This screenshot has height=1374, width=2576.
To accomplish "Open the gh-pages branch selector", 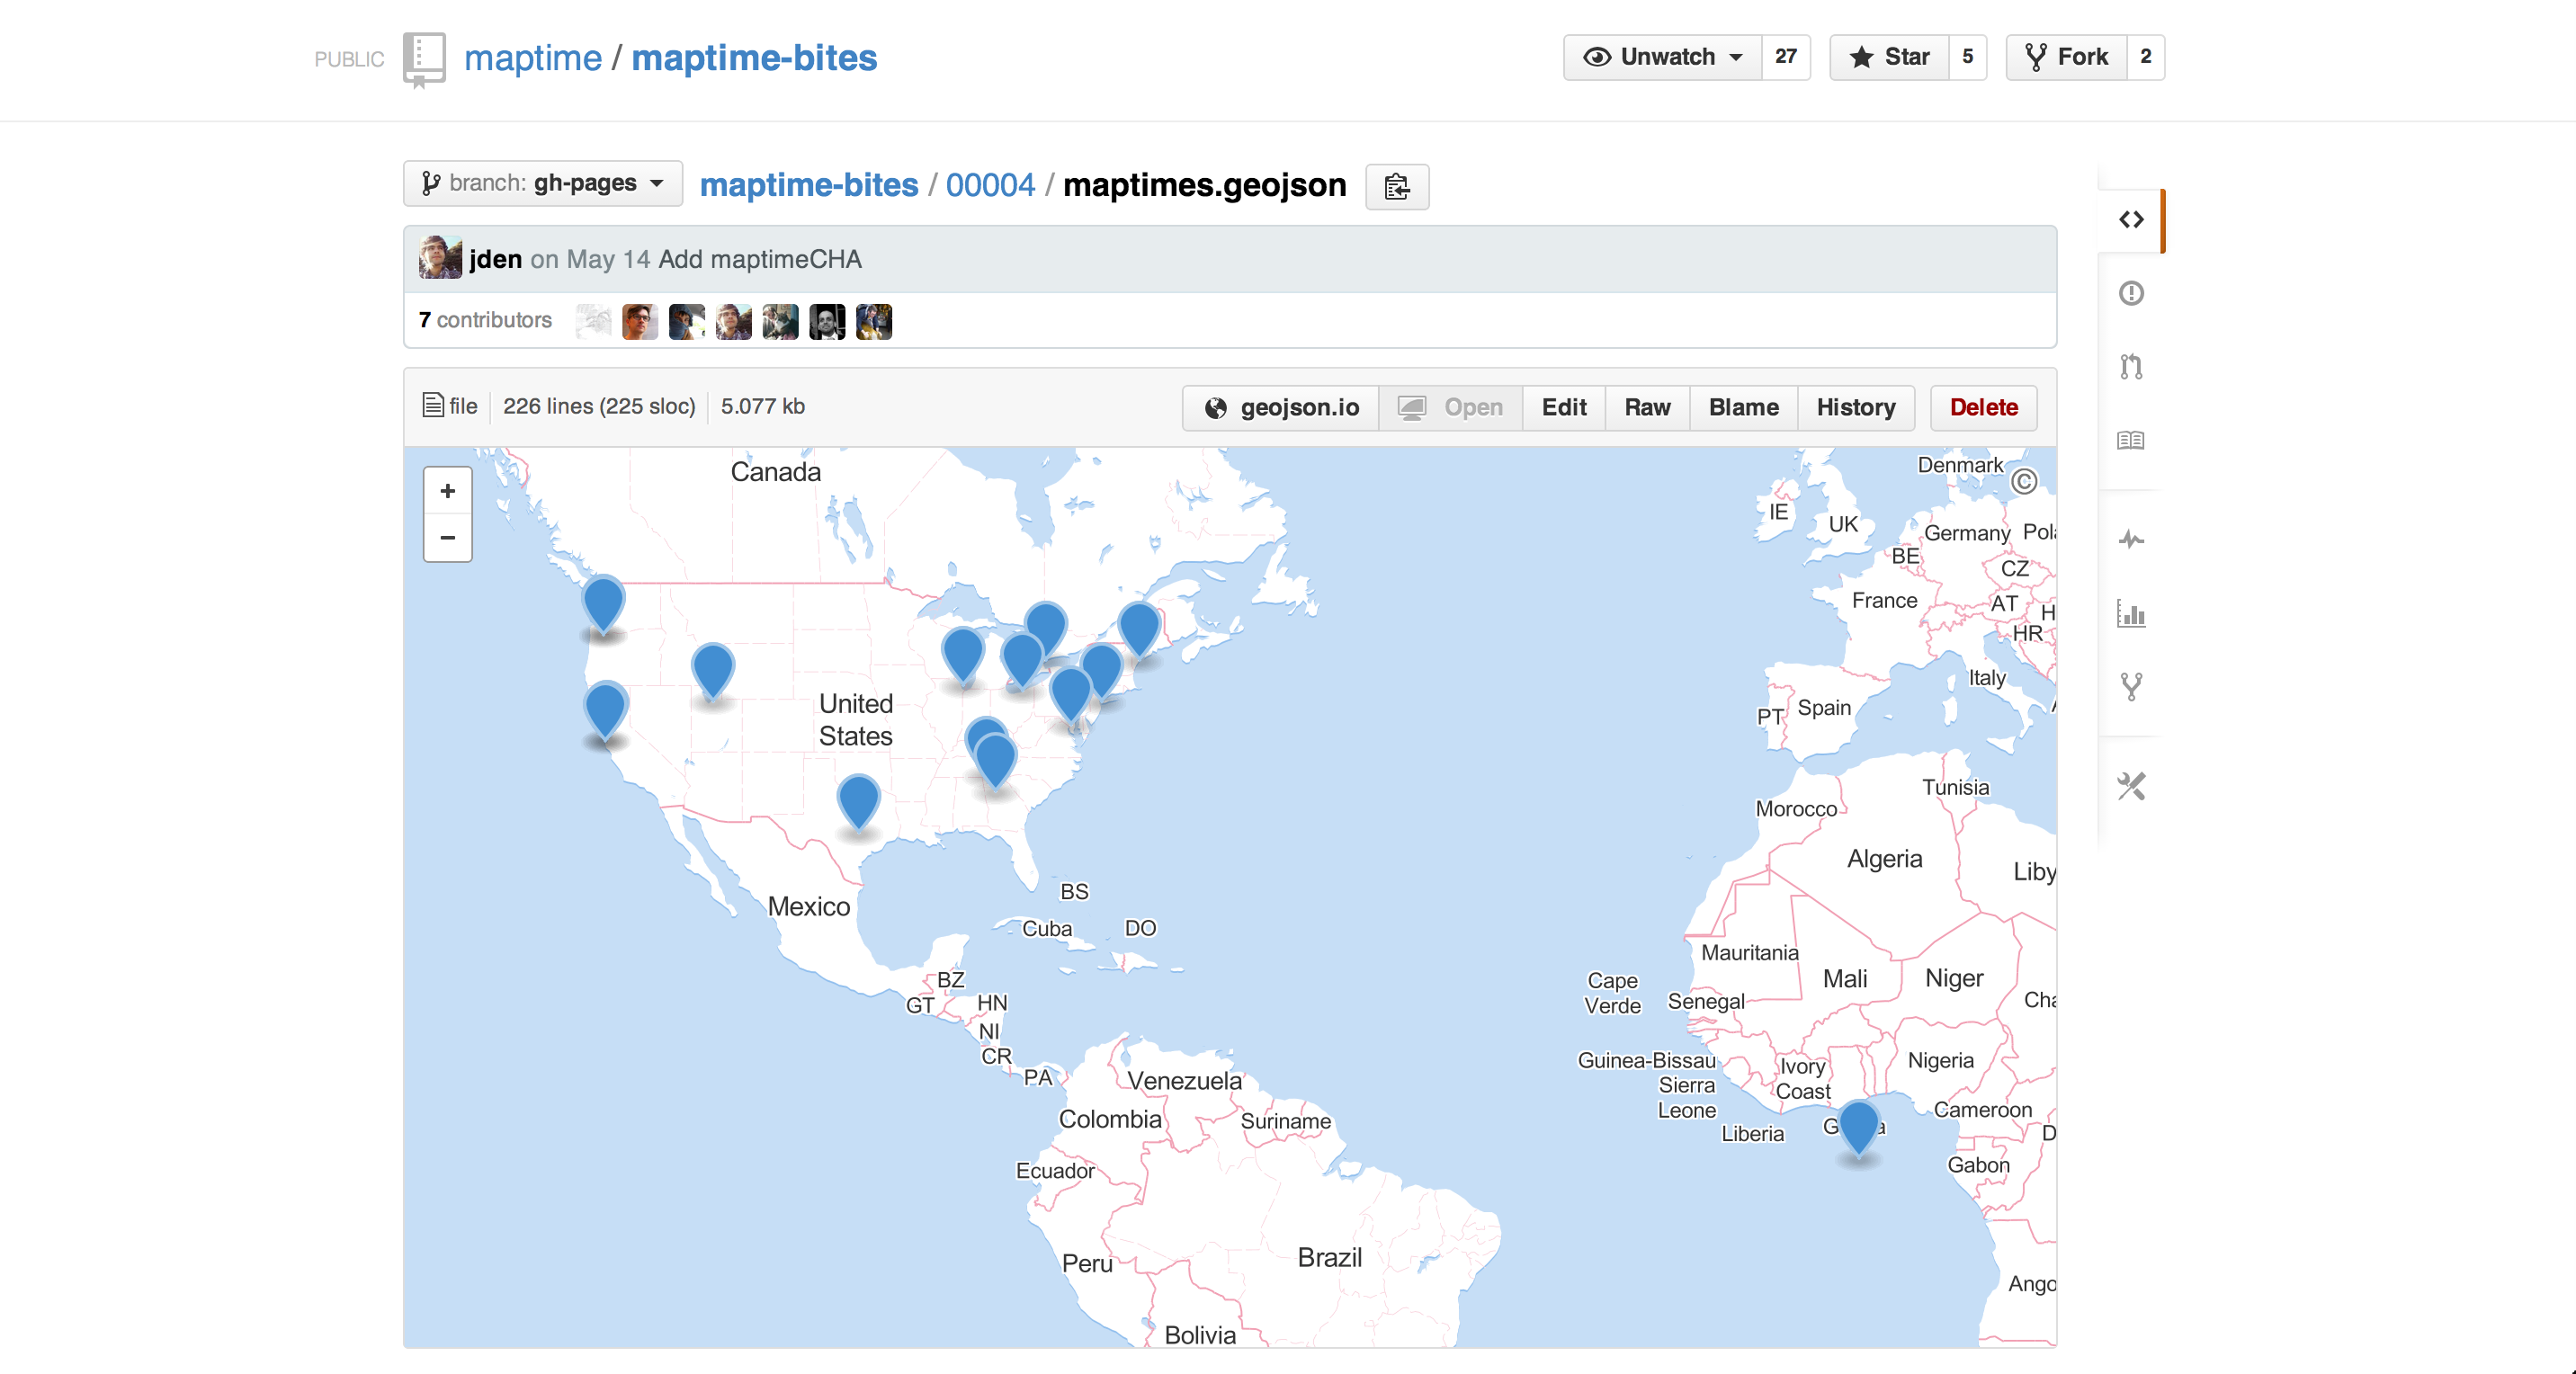I will pos(543,183).
